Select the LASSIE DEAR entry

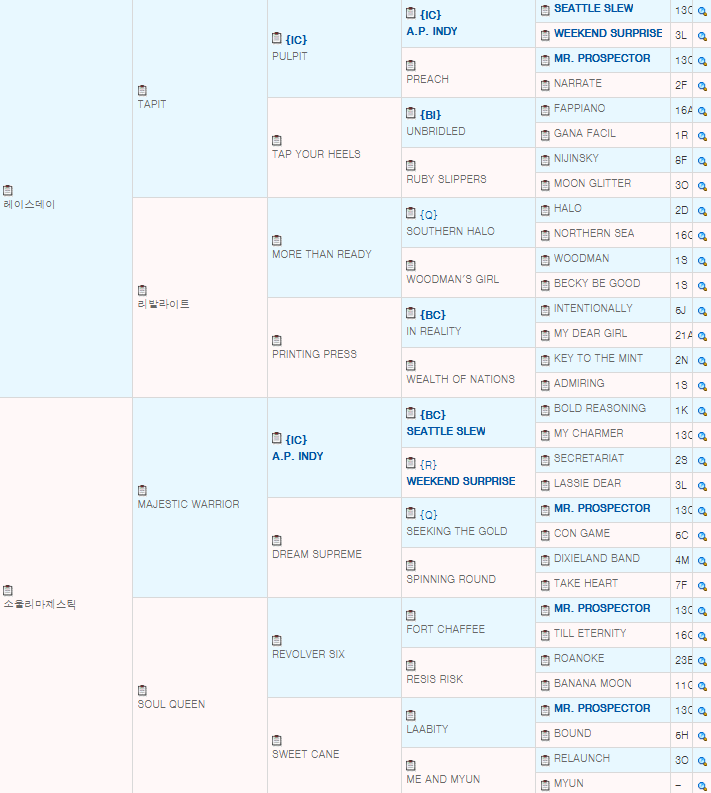pos(587,483)
